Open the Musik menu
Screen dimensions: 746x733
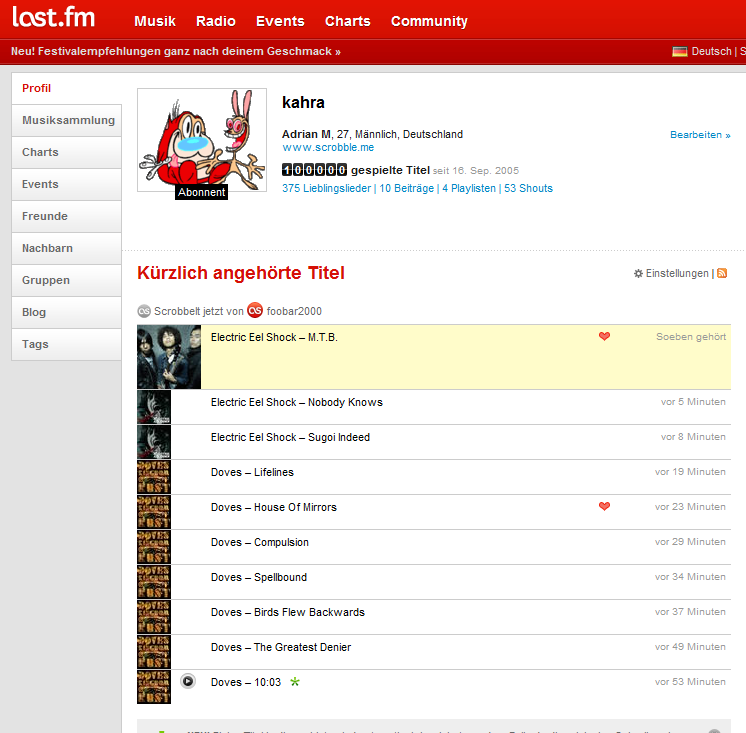click(x=155, y=21)
